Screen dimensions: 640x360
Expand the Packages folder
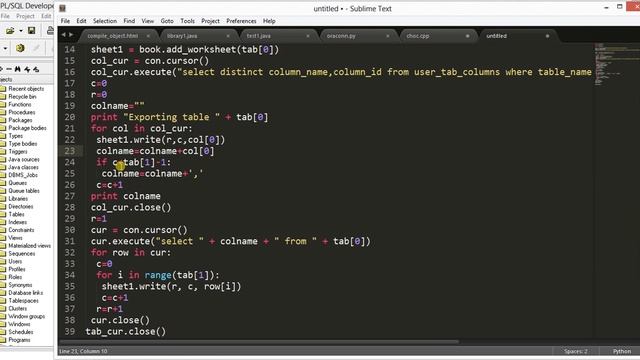[x=20, y=120]
